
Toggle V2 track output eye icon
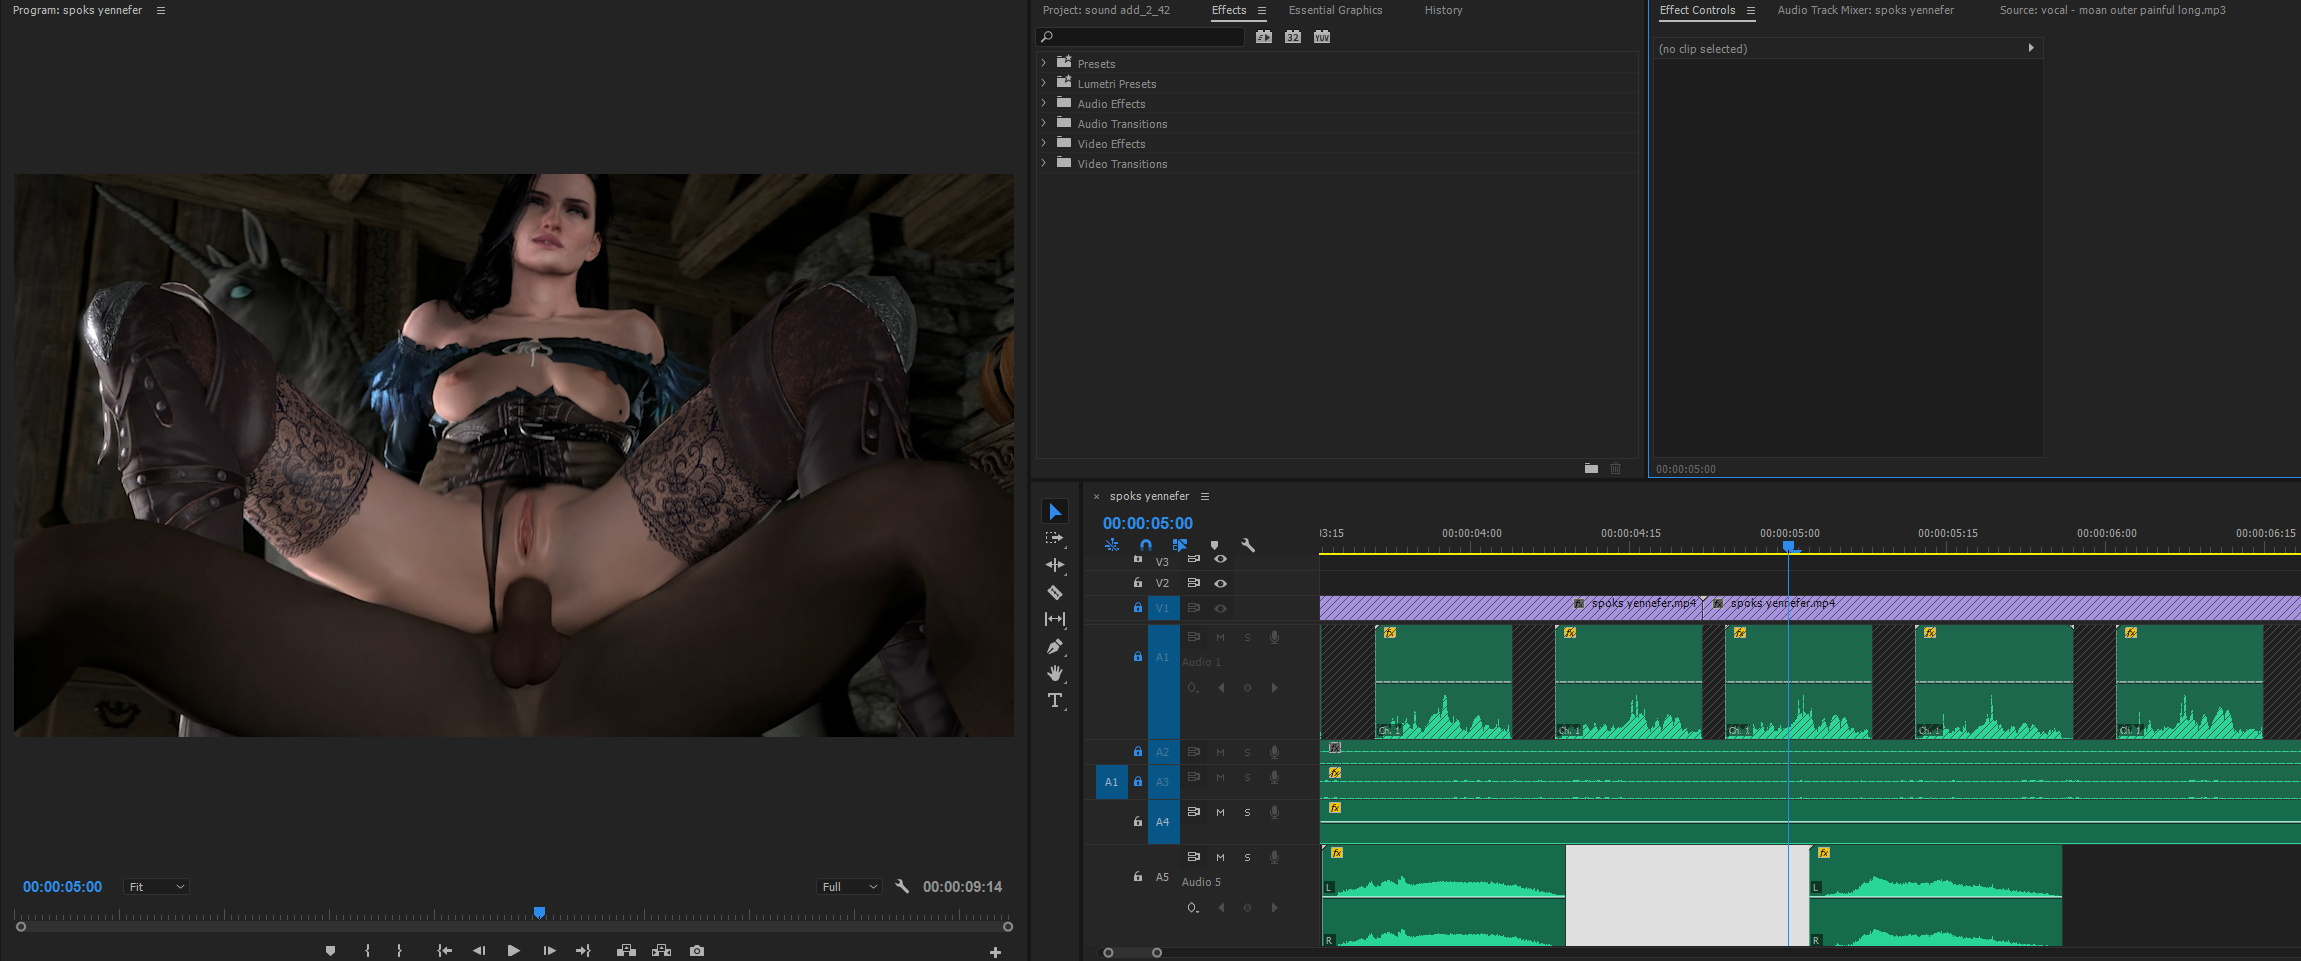(1220, 583)
